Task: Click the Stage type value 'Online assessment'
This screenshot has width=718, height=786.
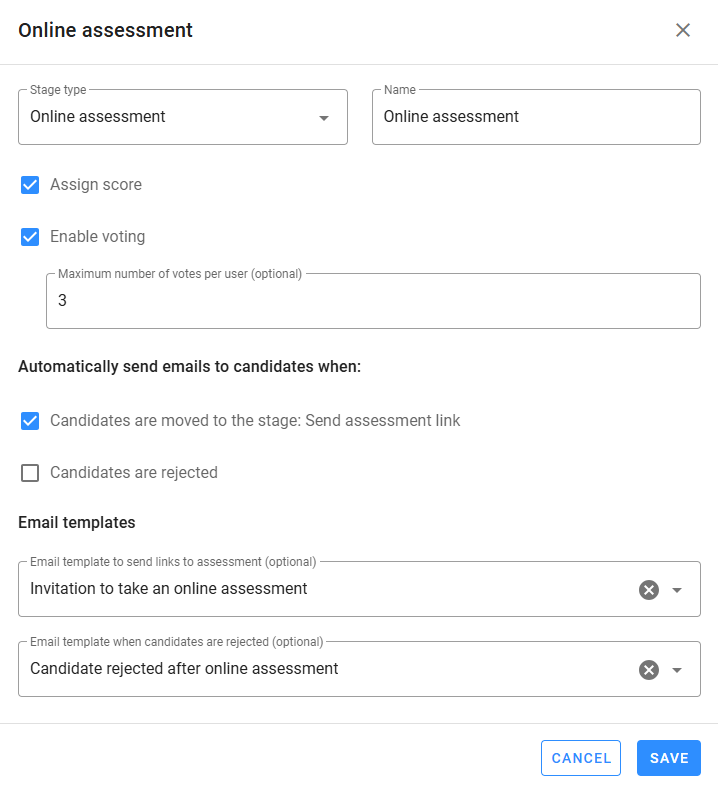Action: (x=98, y=117)
